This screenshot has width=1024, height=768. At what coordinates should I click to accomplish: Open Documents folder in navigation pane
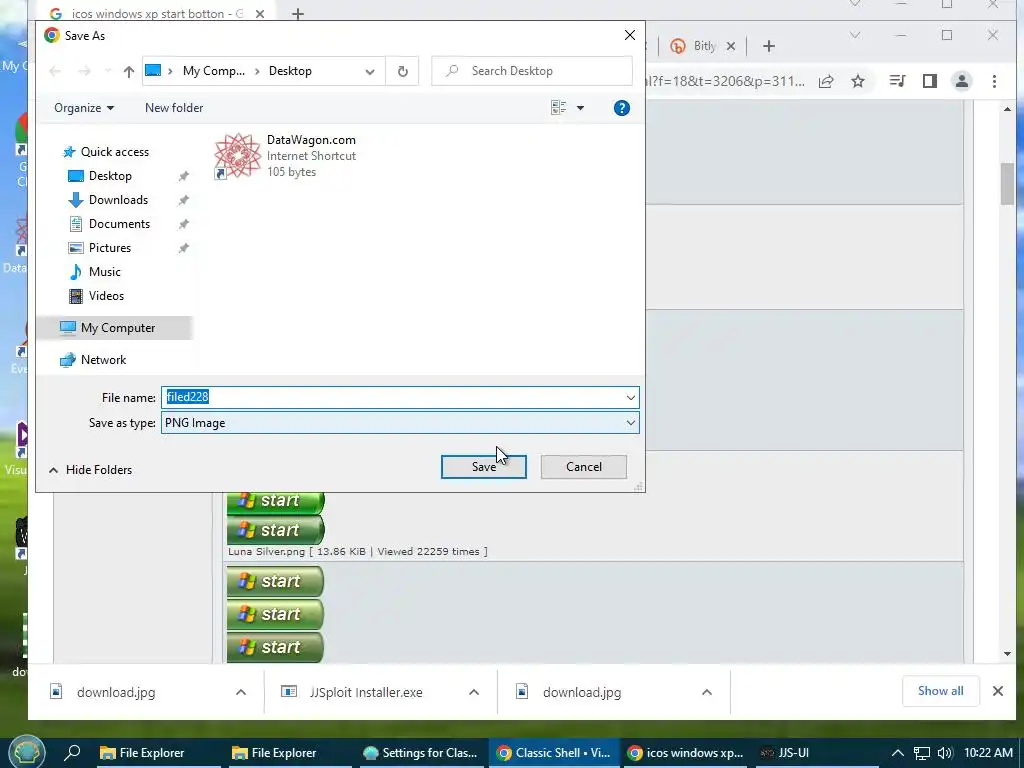119,224
